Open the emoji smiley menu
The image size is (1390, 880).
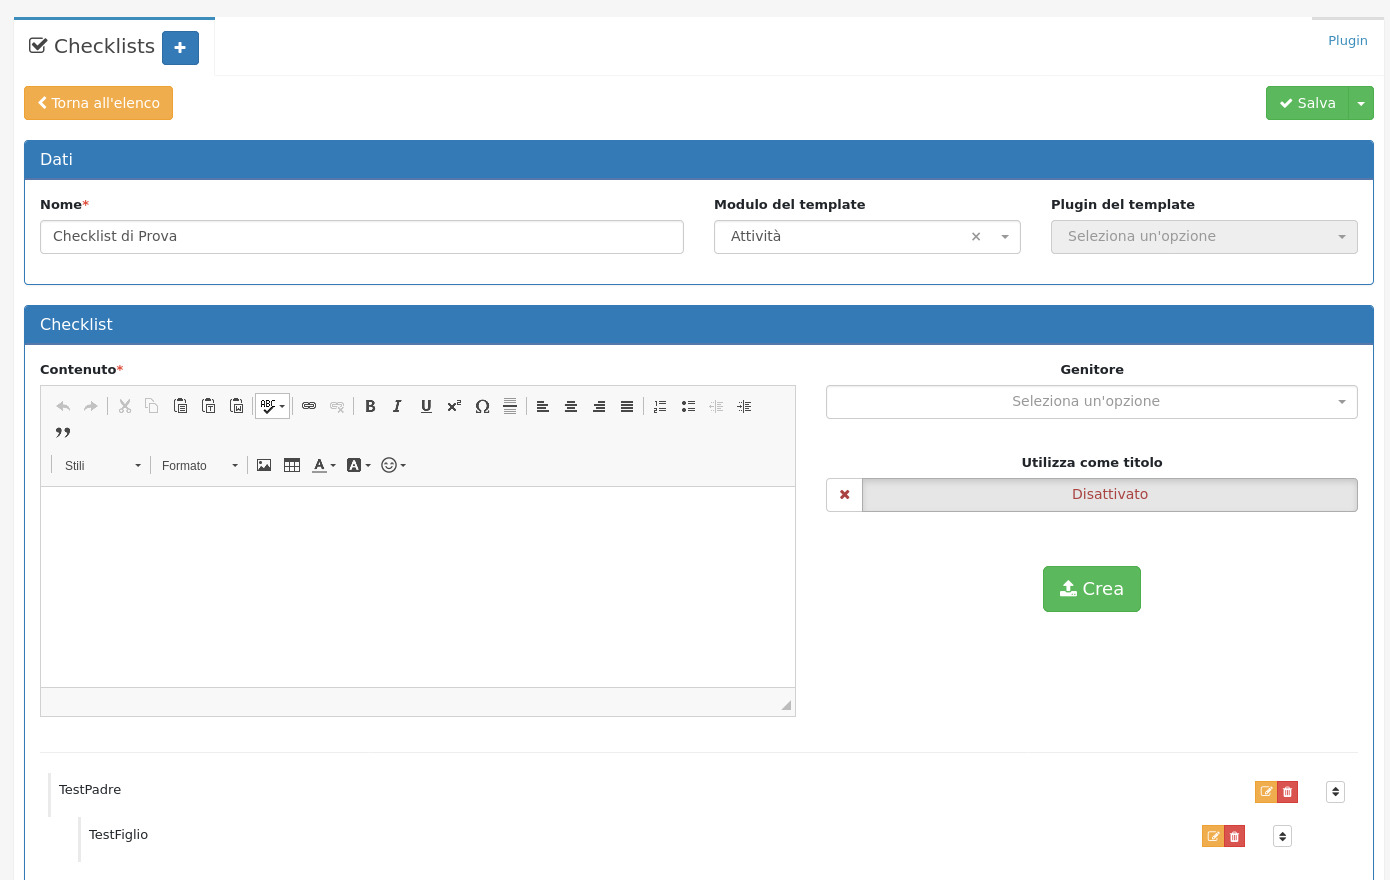(x=393, y=465)
